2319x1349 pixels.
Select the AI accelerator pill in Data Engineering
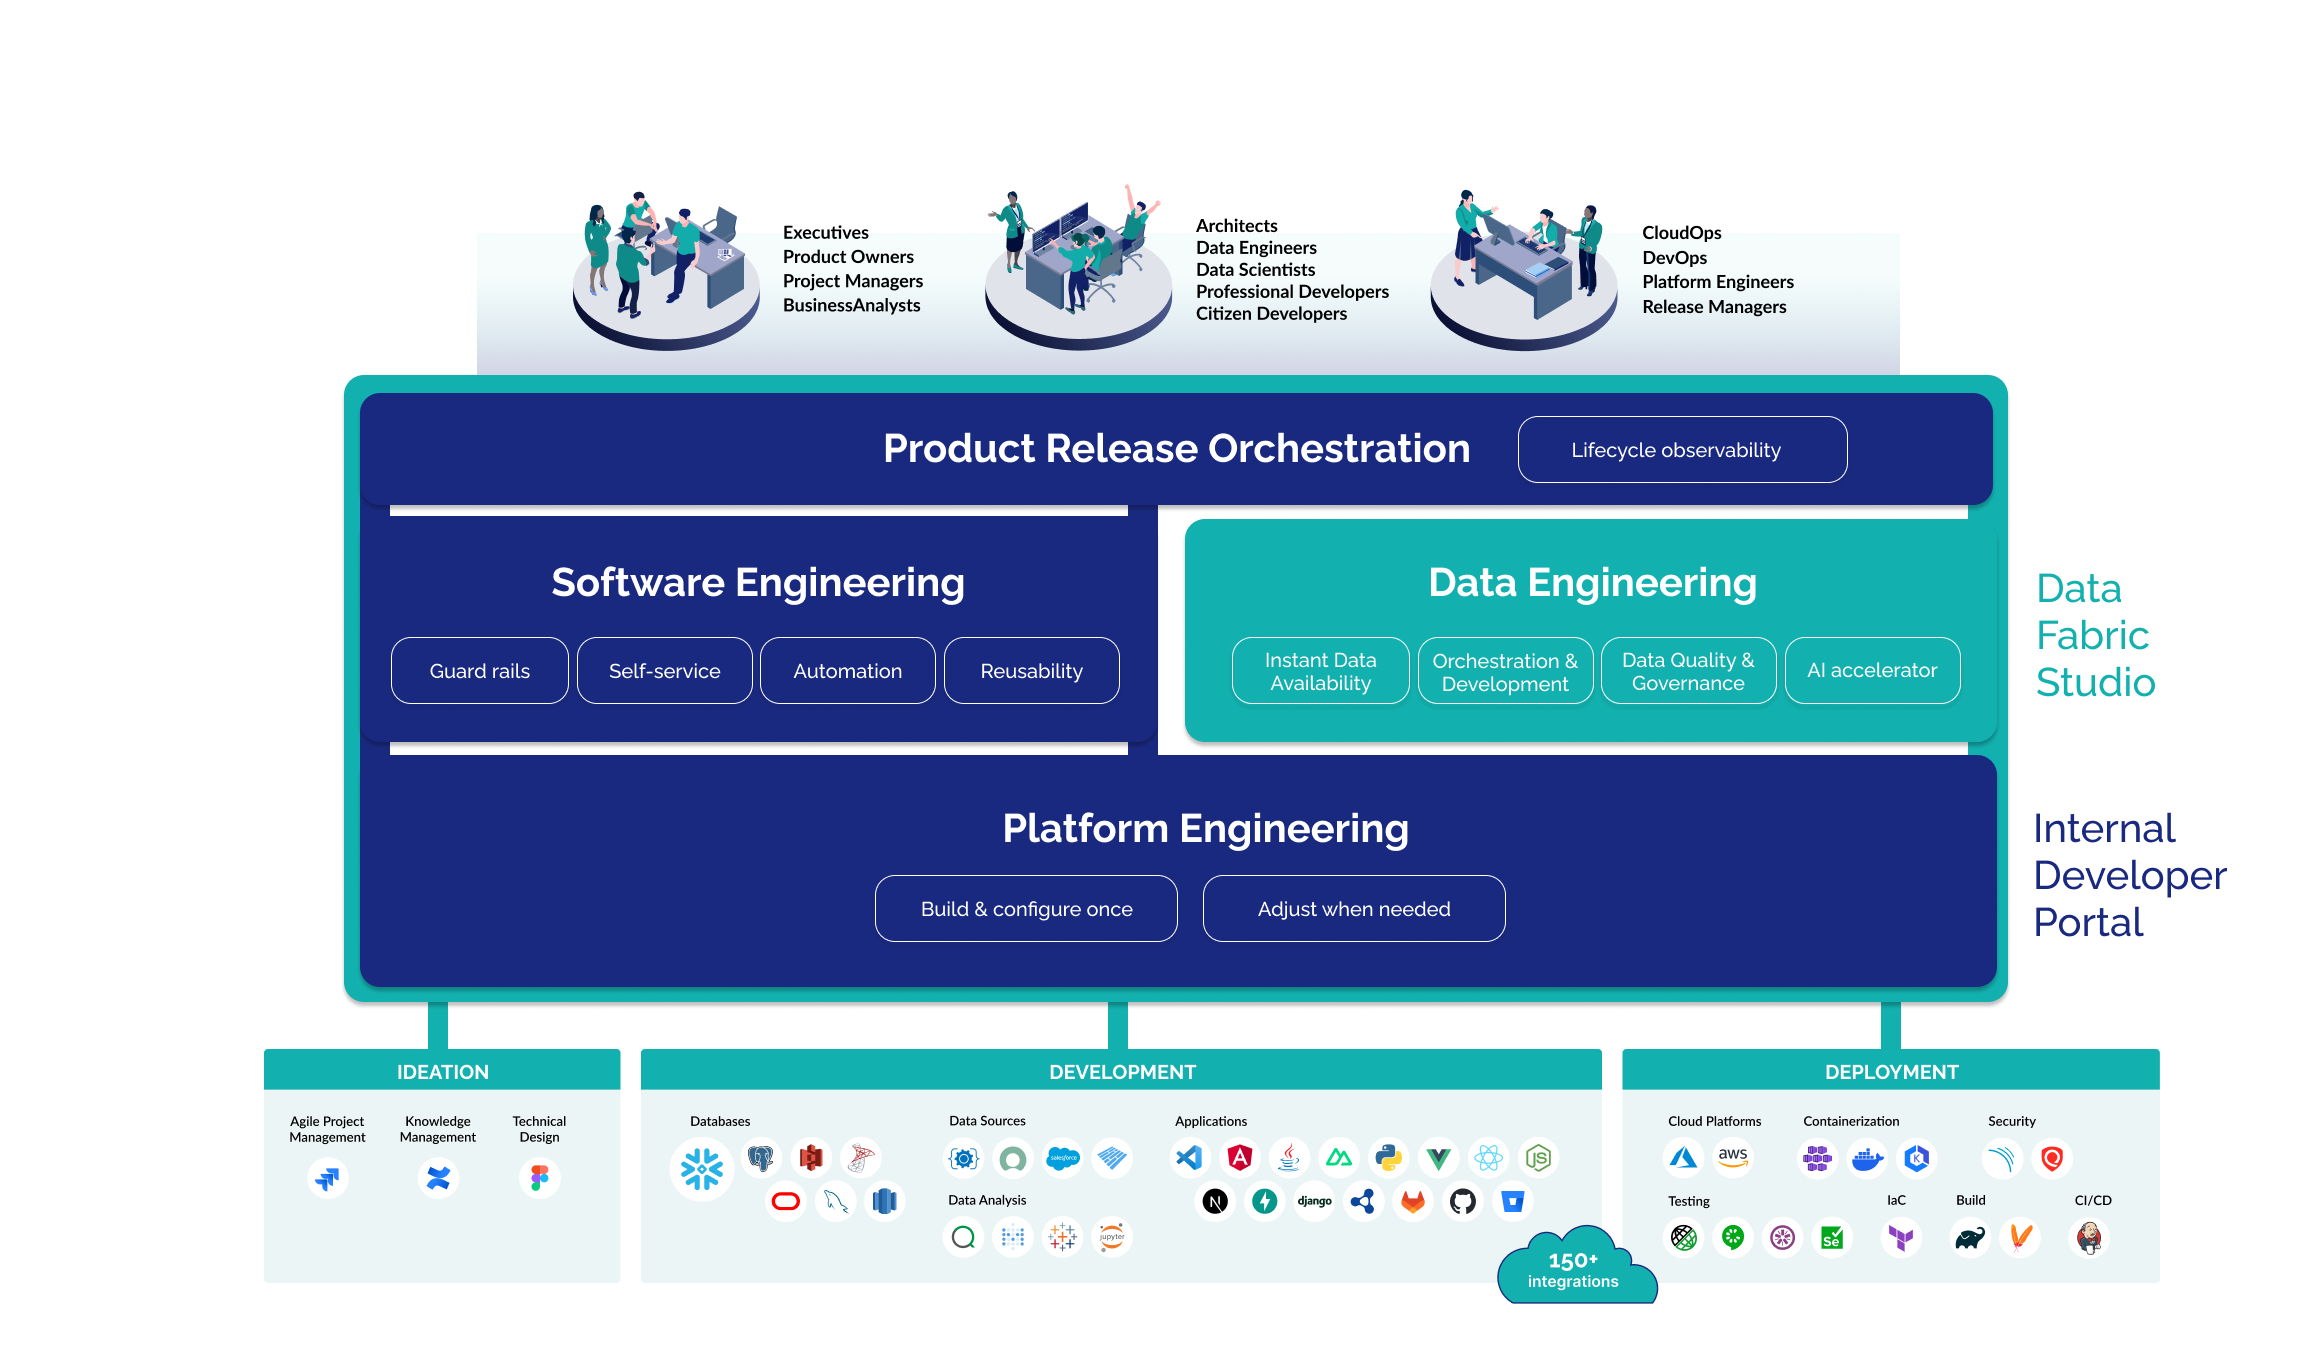(x=1872, y=670)
